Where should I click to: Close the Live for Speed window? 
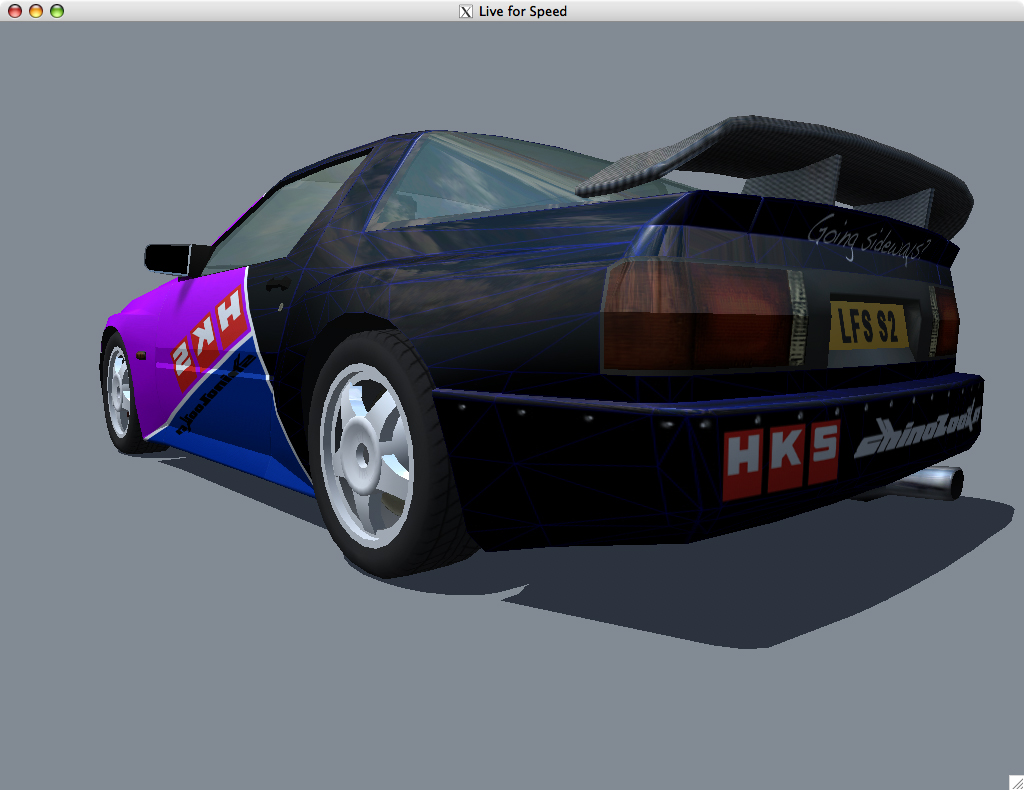point(14,11)
